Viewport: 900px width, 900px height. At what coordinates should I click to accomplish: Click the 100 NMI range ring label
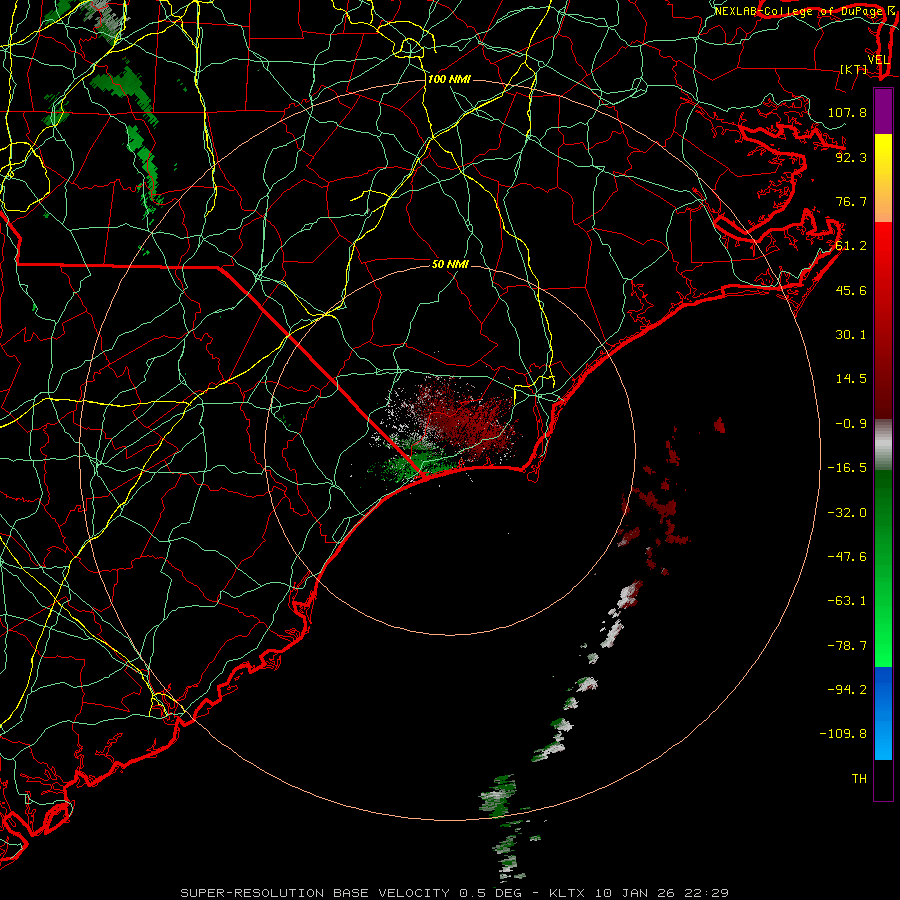(x=449, y=79)
